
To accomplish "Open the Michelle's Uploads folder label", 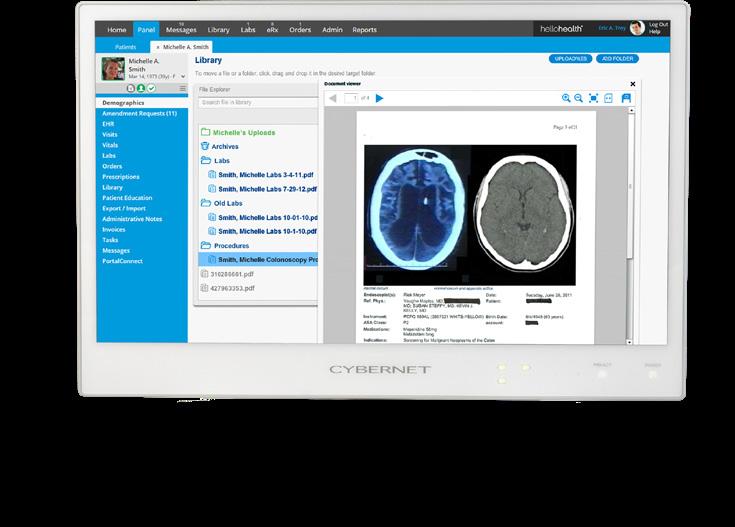I will coord(244,133).
